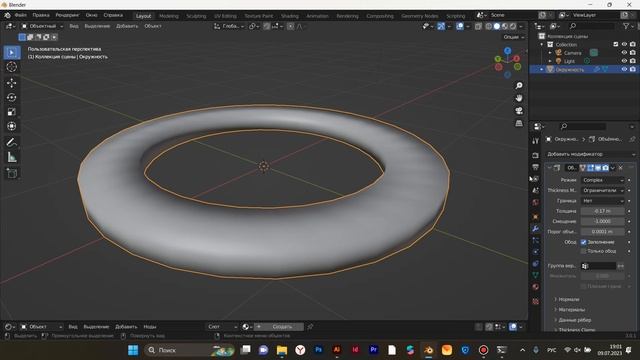Open the Правка menu
Screen dimensions: 640x360
[x=41, y=15]
